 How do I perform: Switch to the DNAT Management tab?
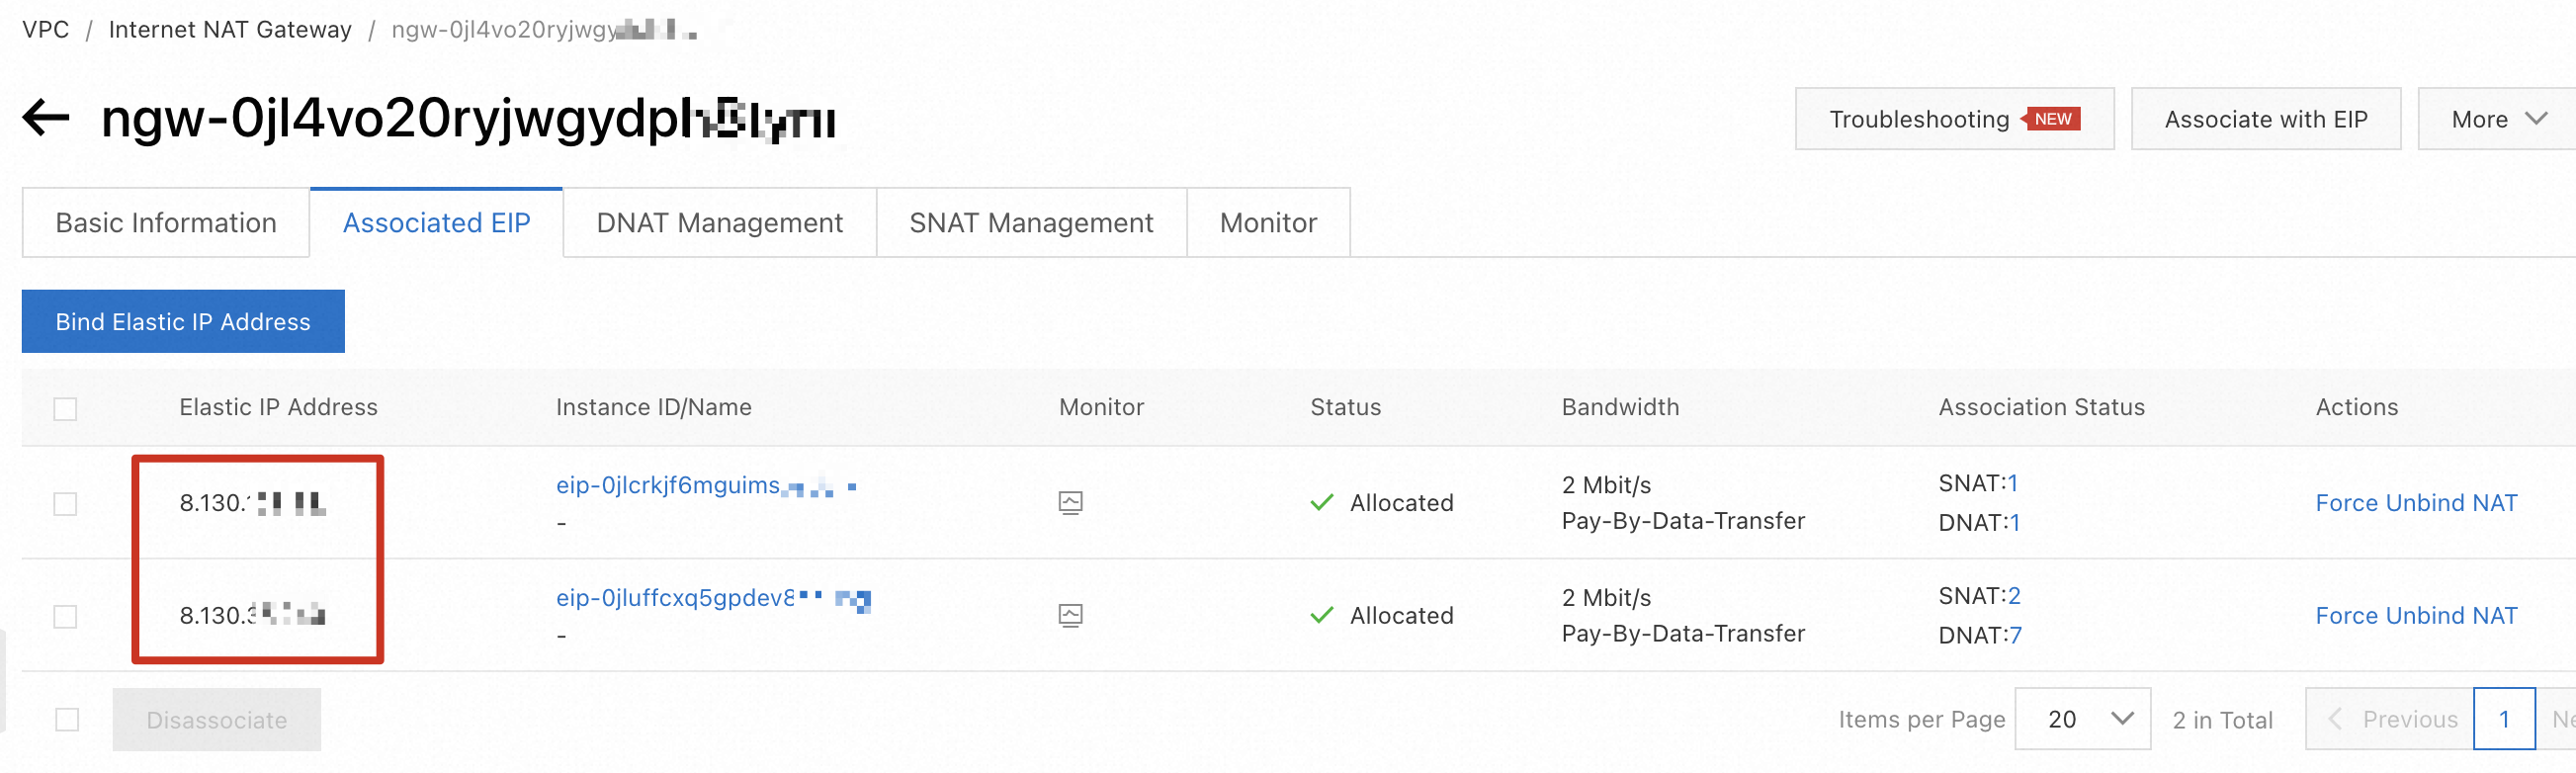(x=719, y=223)
